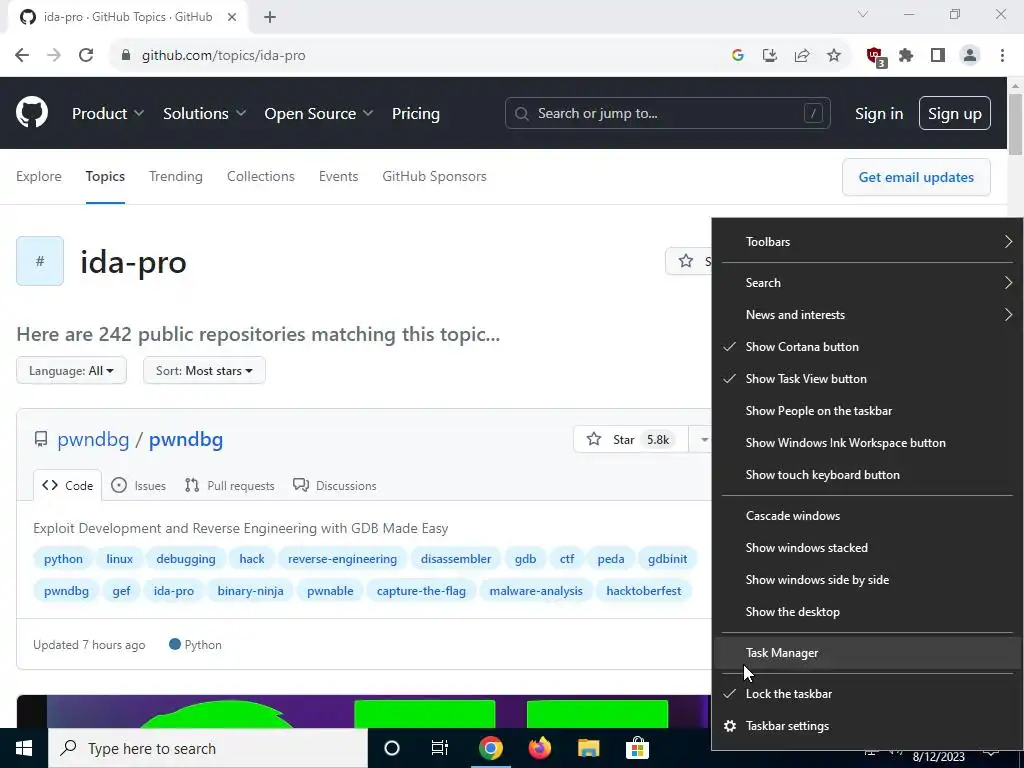
Task: Open Chrome's three-dot menu
Action: (1002, 56)
